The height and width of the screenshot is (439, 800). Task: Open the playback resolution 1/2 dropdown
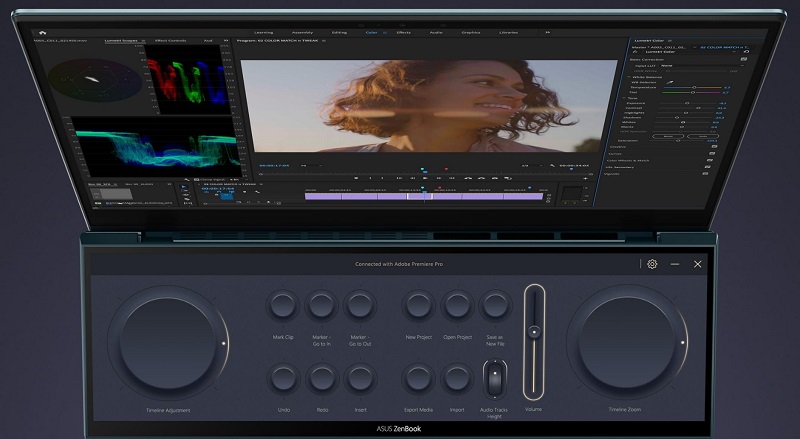point(531,165)
